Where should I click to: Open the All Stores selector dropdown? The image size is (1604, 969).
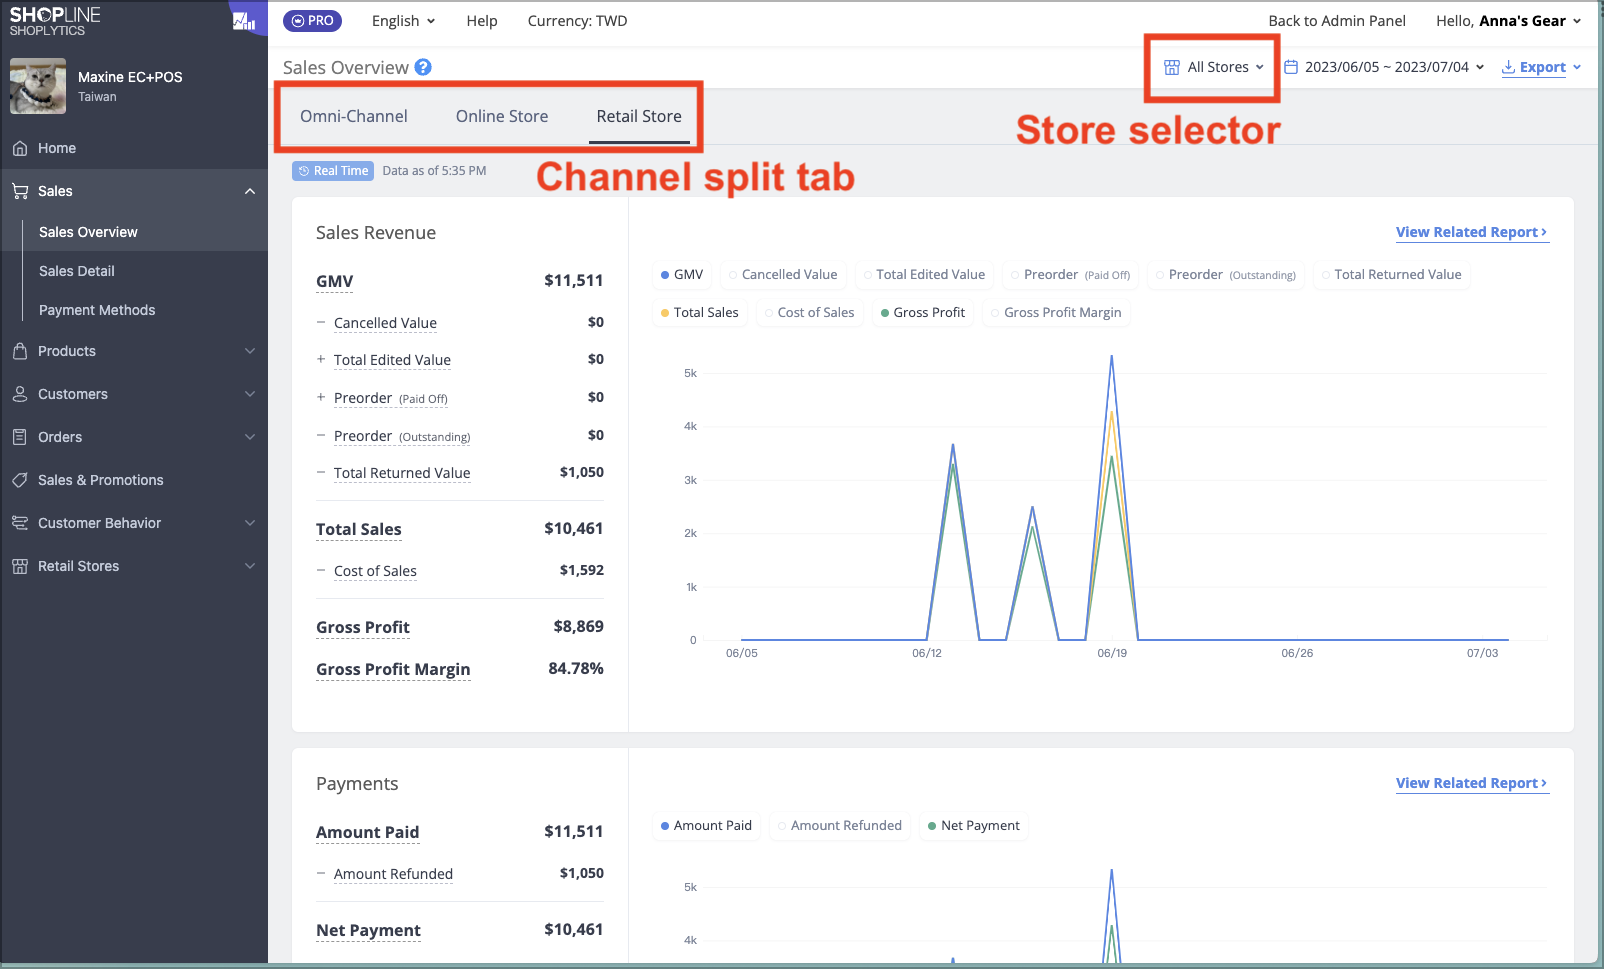1214,67
